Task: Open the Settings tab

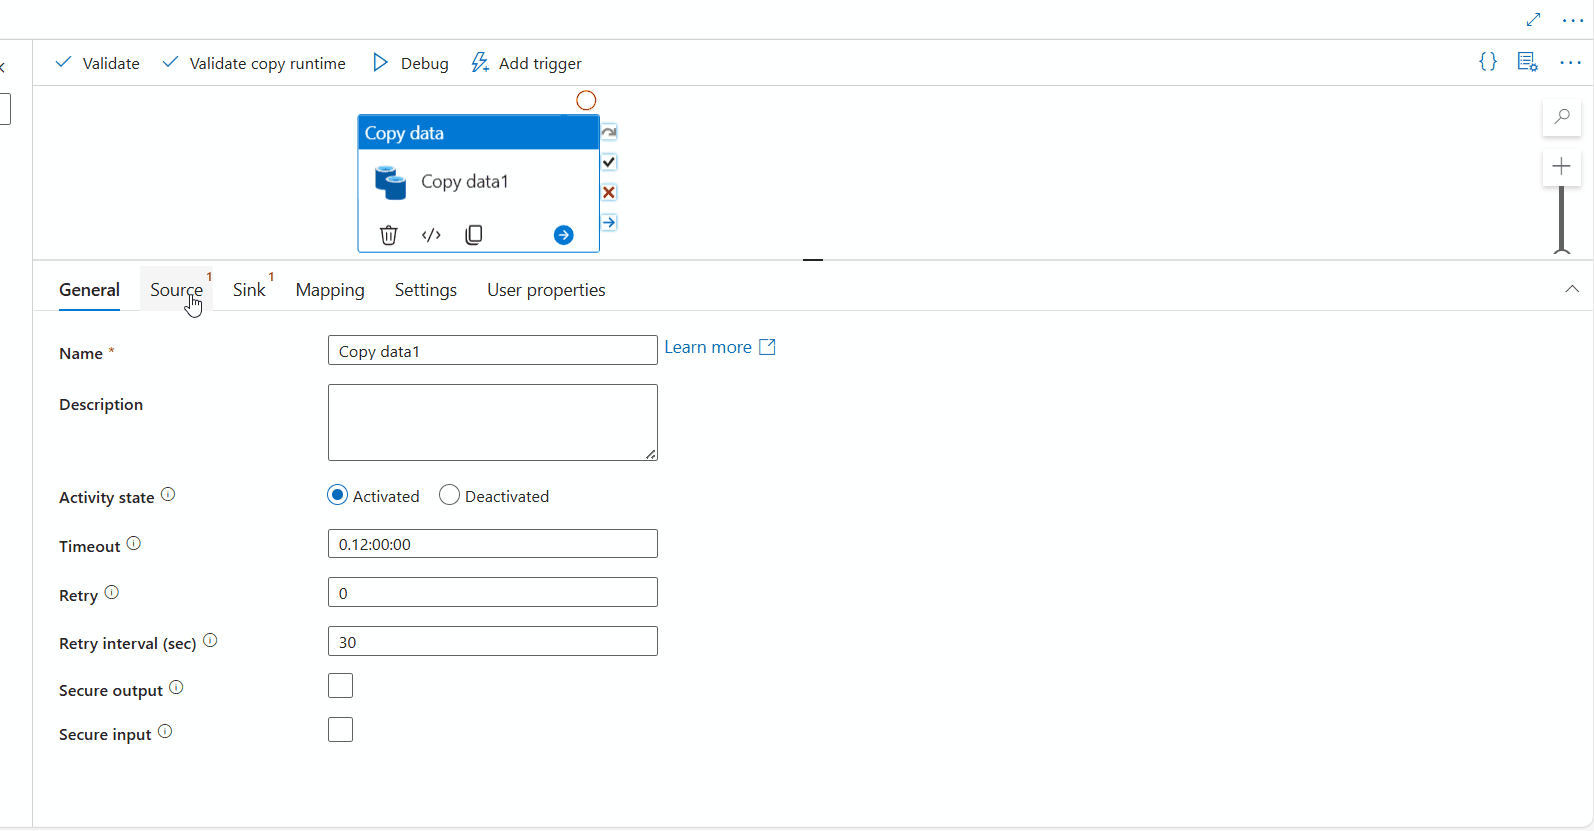Action: (x=426, y=290)
